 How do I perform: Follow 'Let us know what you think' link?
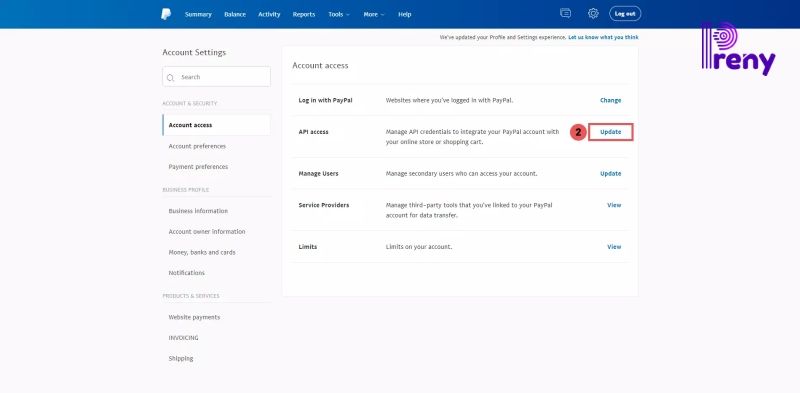coord(603,37)
